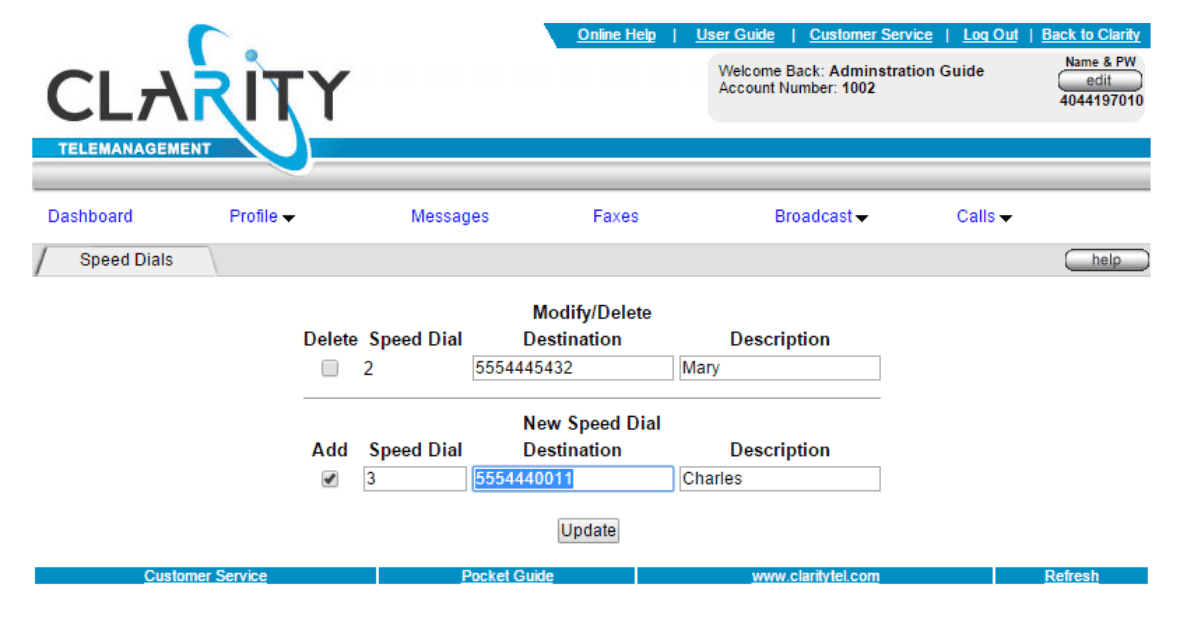
Task: Open the Online Help link
Action: (616, 35)
